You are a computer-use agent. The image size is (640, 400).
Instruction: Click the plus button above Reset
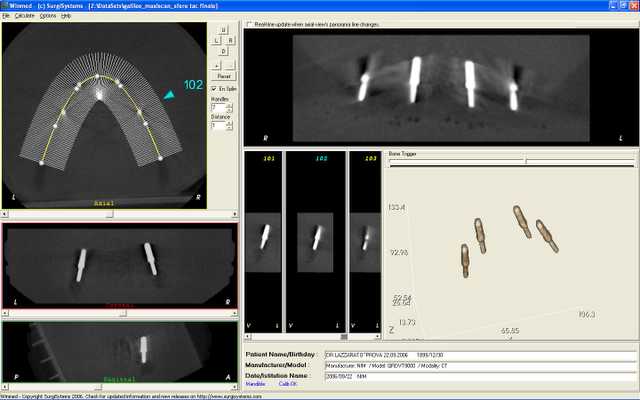pos(216,65)
